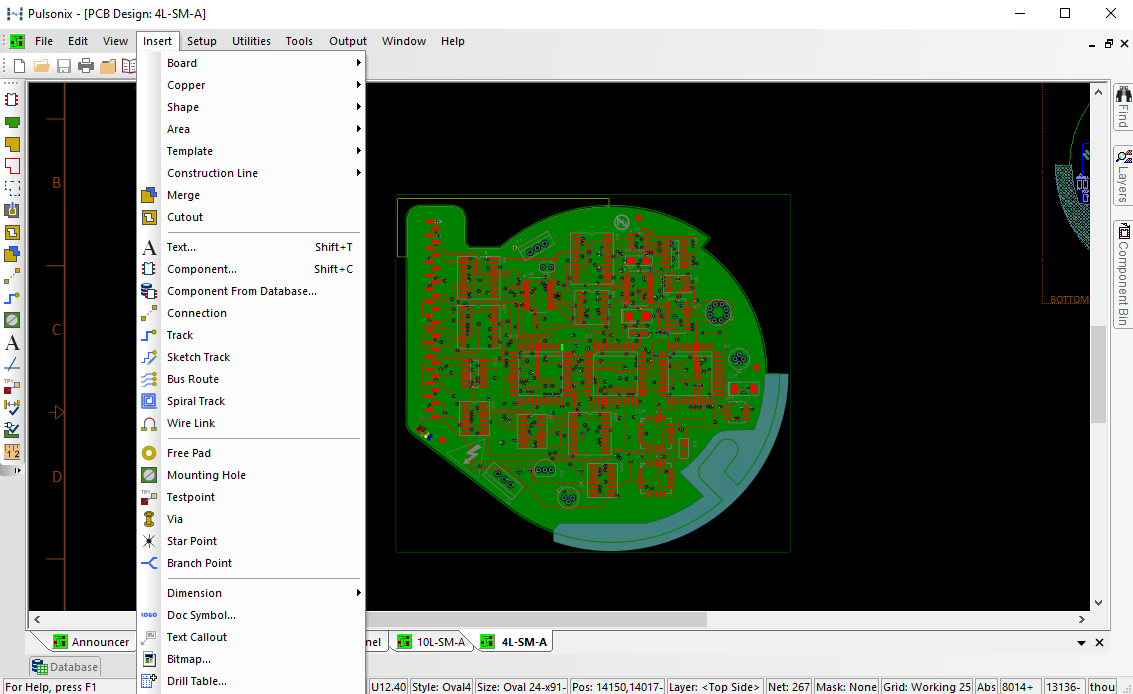Select the Insert Component tool in left toolbar

(x=12, y=100)
